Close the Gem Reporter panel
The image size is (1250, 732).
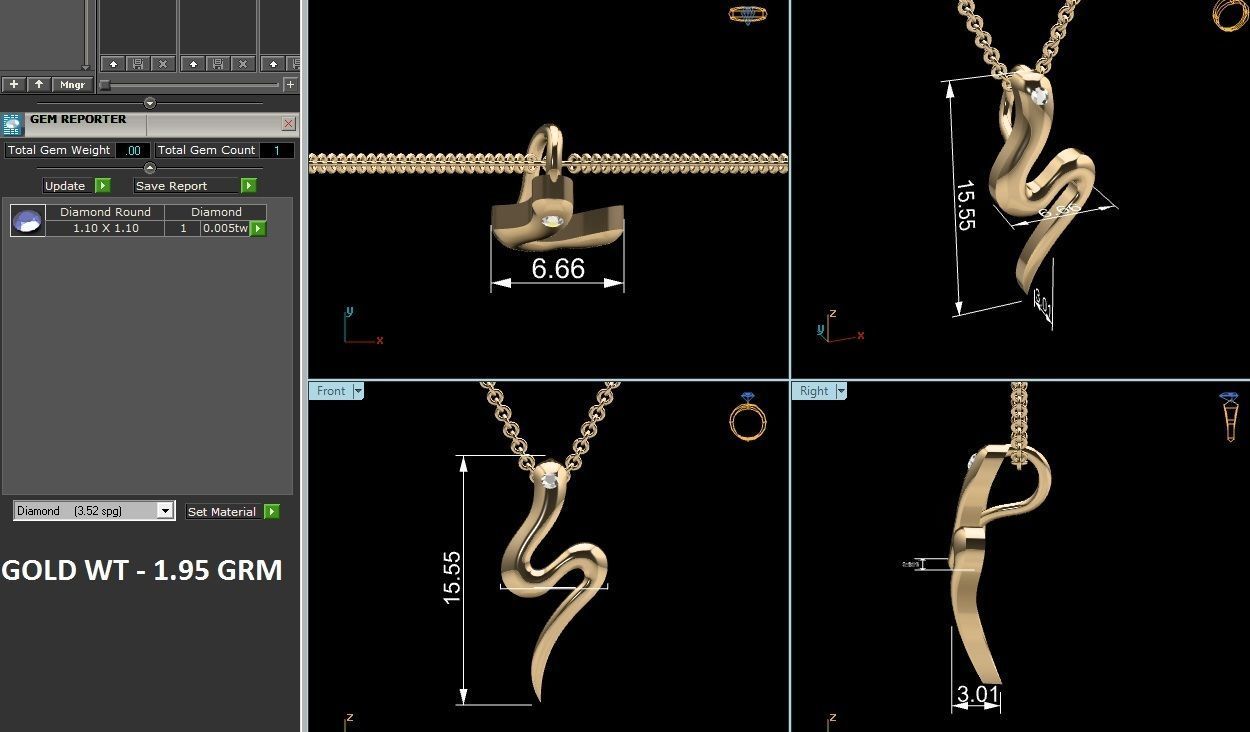289,124
